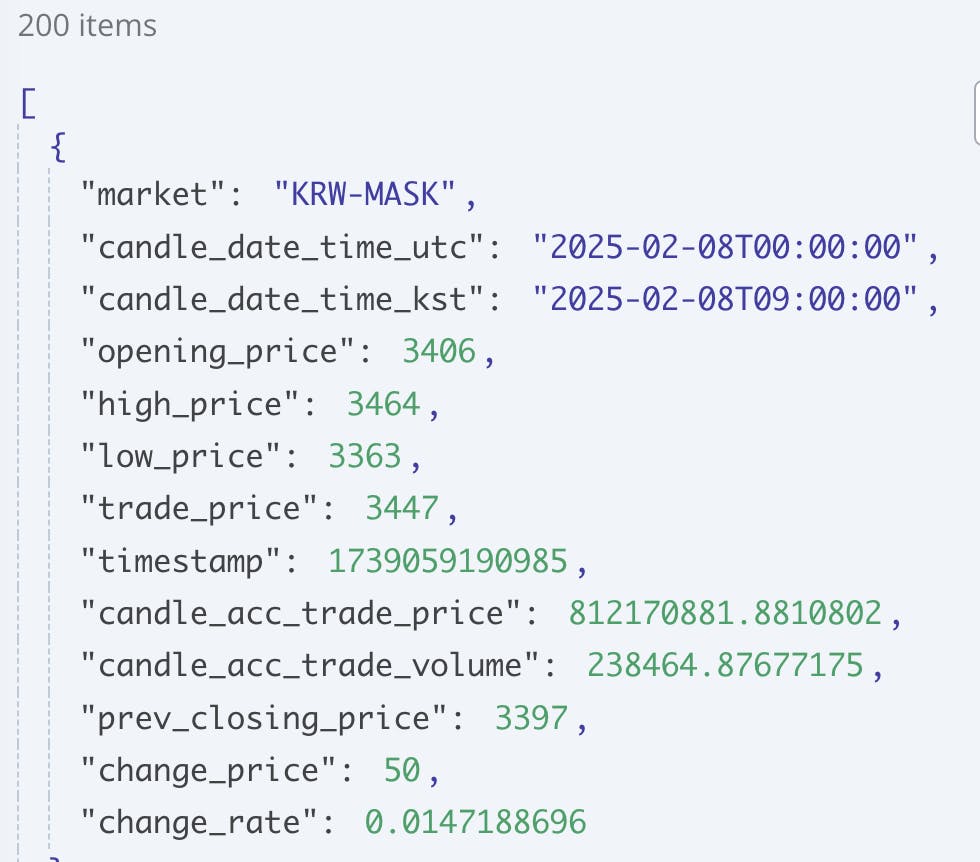This screenshot has height=862, width=980.
Task: Click the opening square bracket of the array
Action: pyautogui.click(x=26, y=101)
